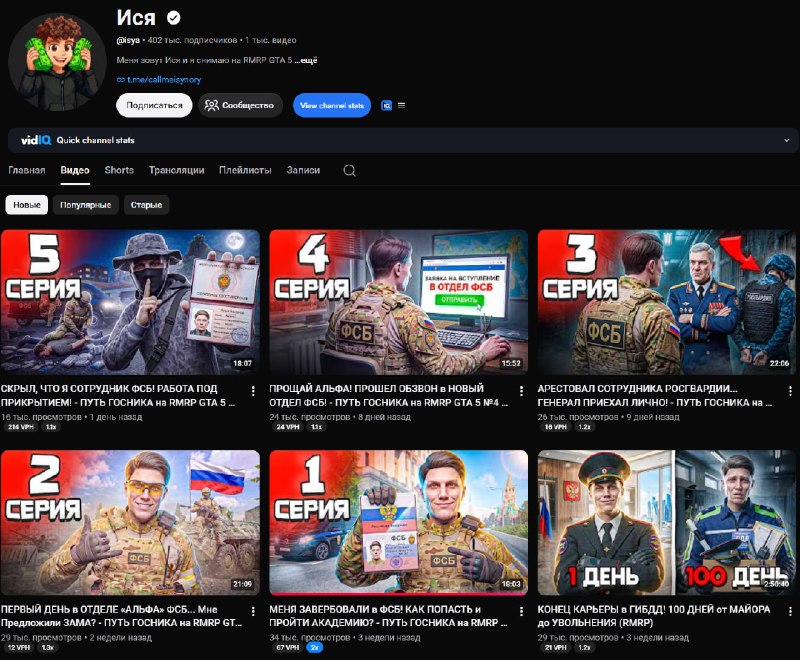Open the '1 СЕРИЯ' video thumbnail
Screen dimensions: 800x660
398,522
